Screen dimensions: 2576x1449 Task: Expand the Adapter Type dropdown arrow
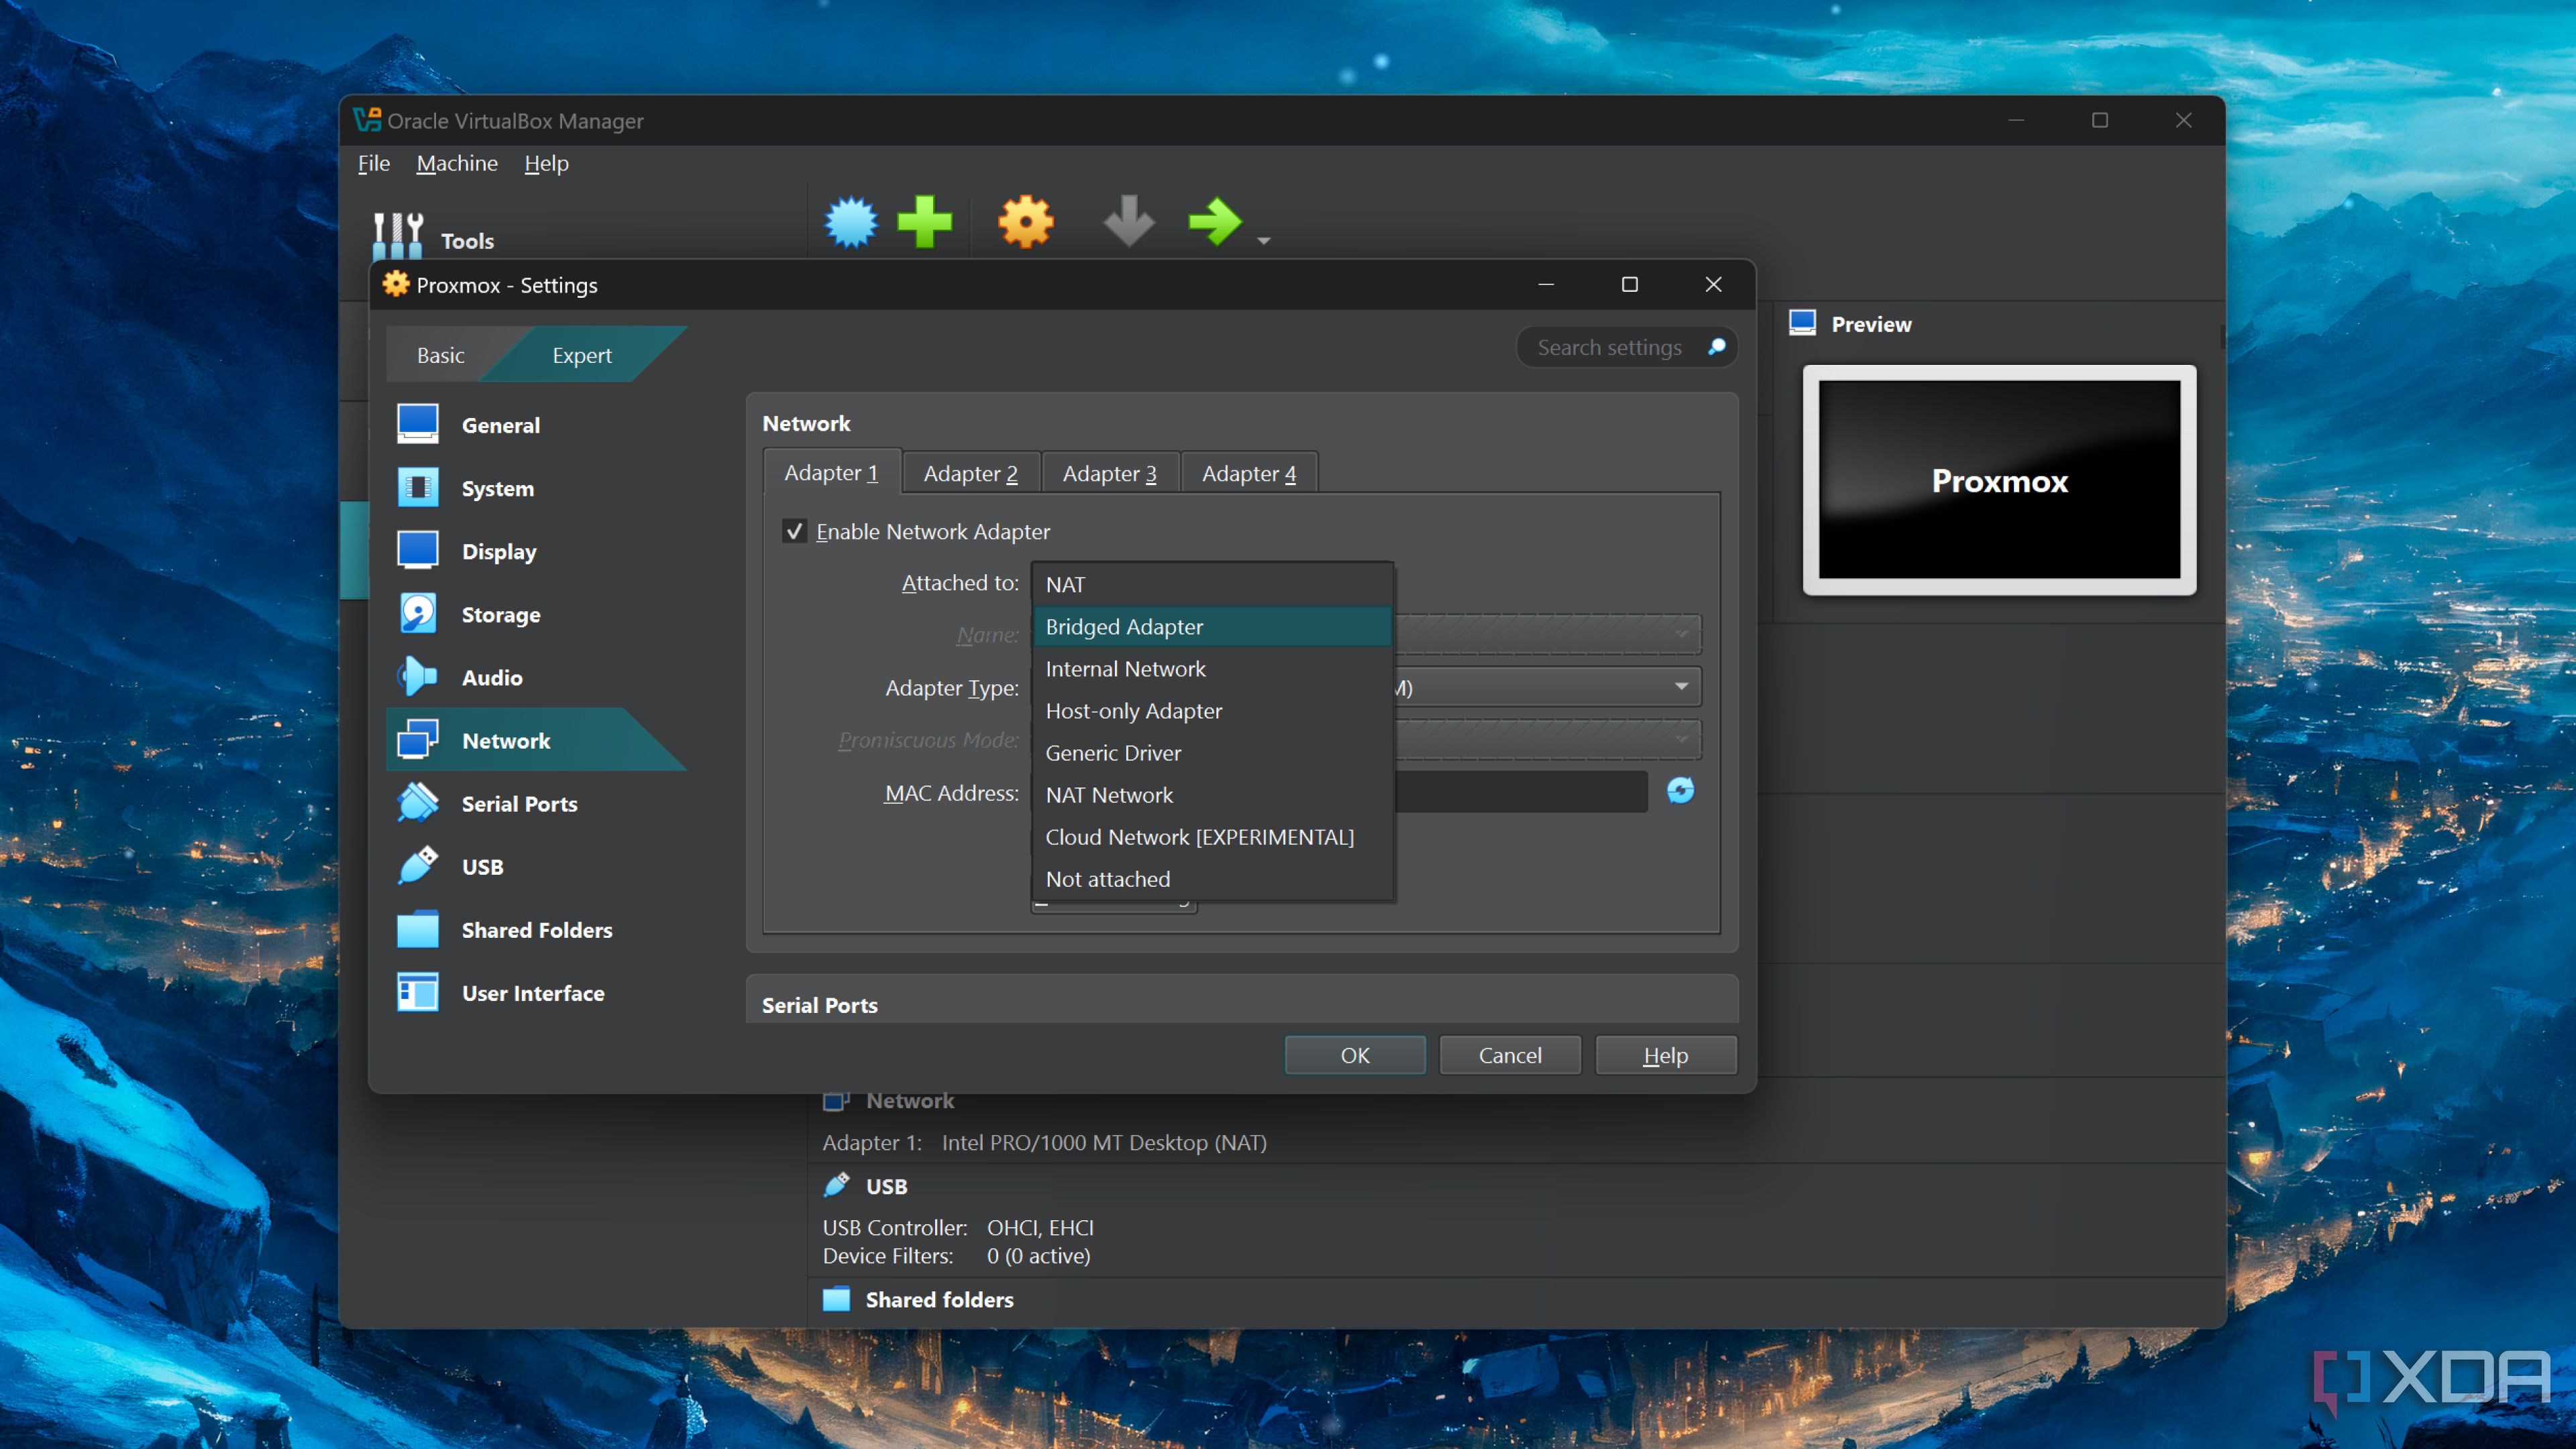pyautogui.click(x=1681, y=687)
